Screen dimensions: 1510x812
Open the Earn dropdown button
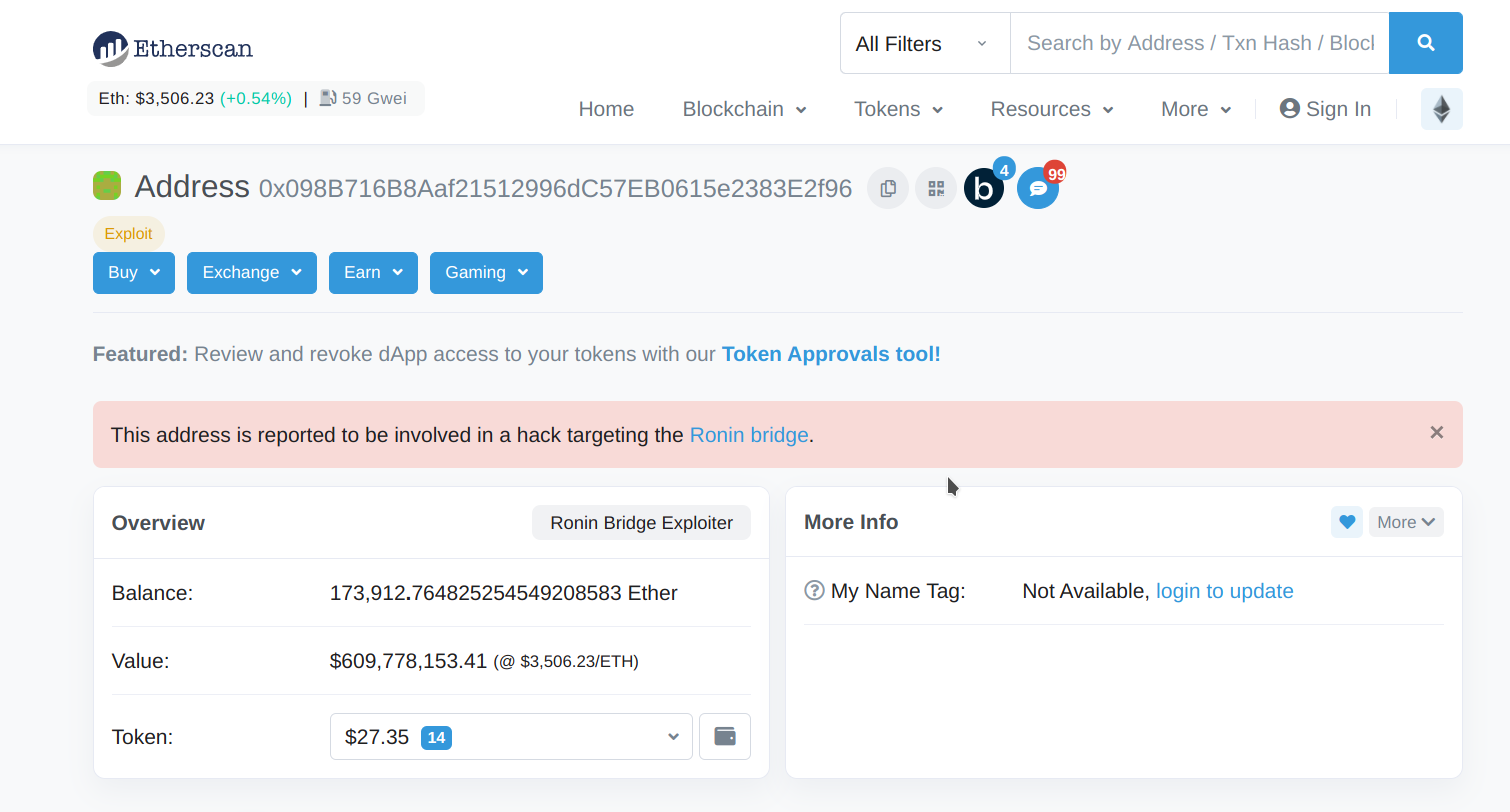click(373, 273)
